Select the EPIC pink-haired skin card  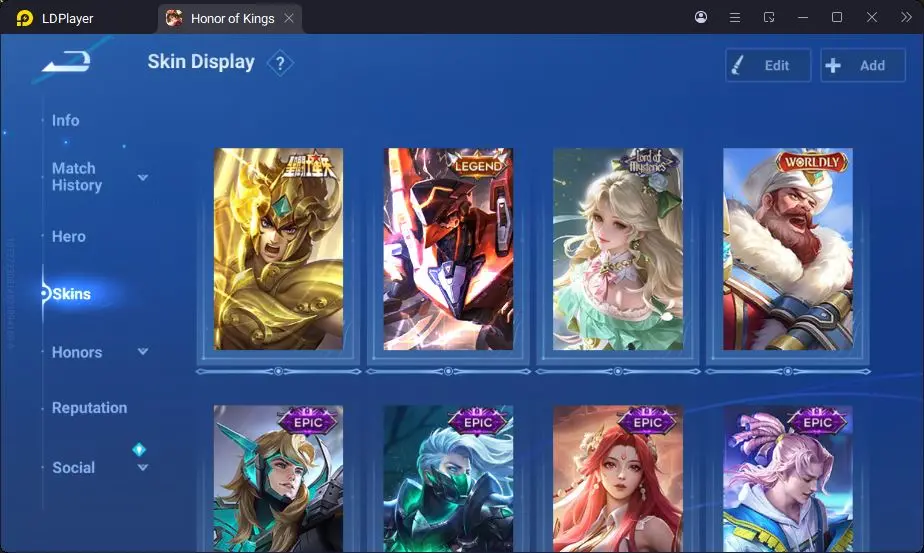[788, 479]
